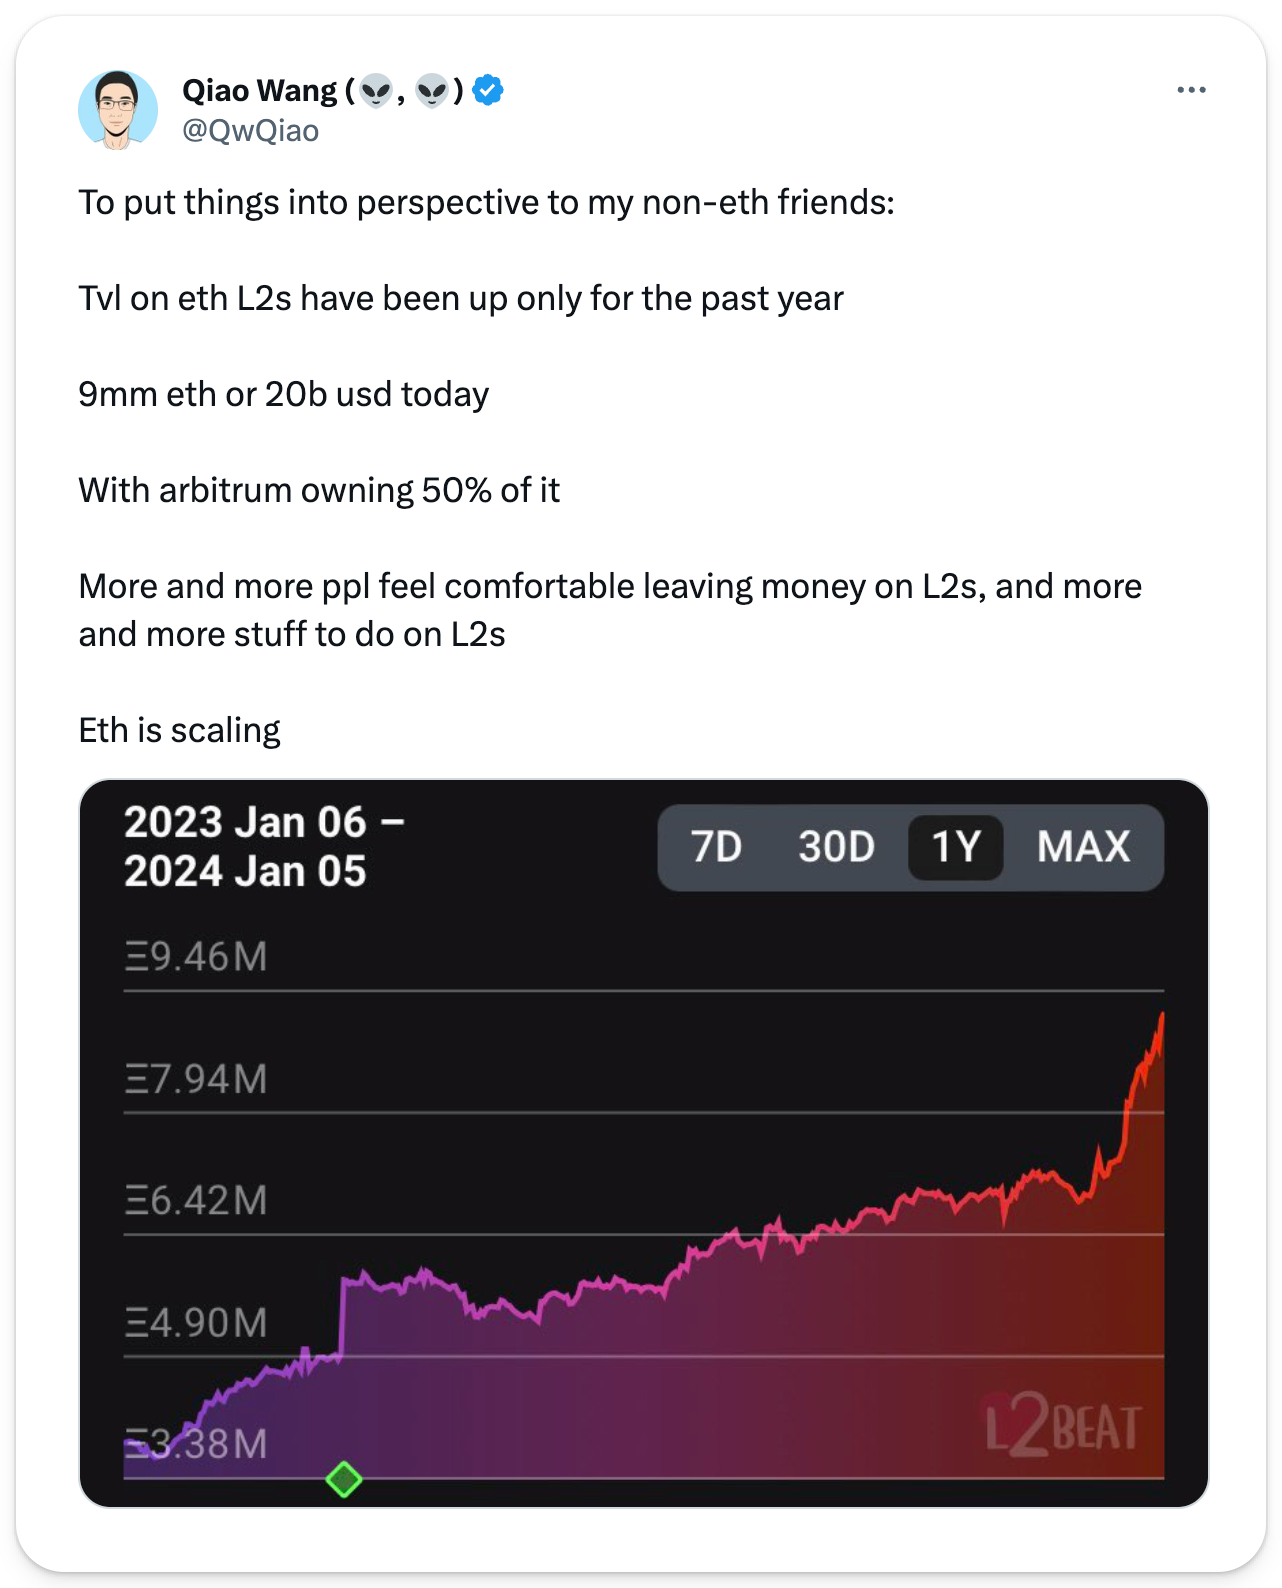The image size is (1282, 1588).
Task: Click the first alien emoji in name
Action: pyautogui.click(x=376, y=92)
